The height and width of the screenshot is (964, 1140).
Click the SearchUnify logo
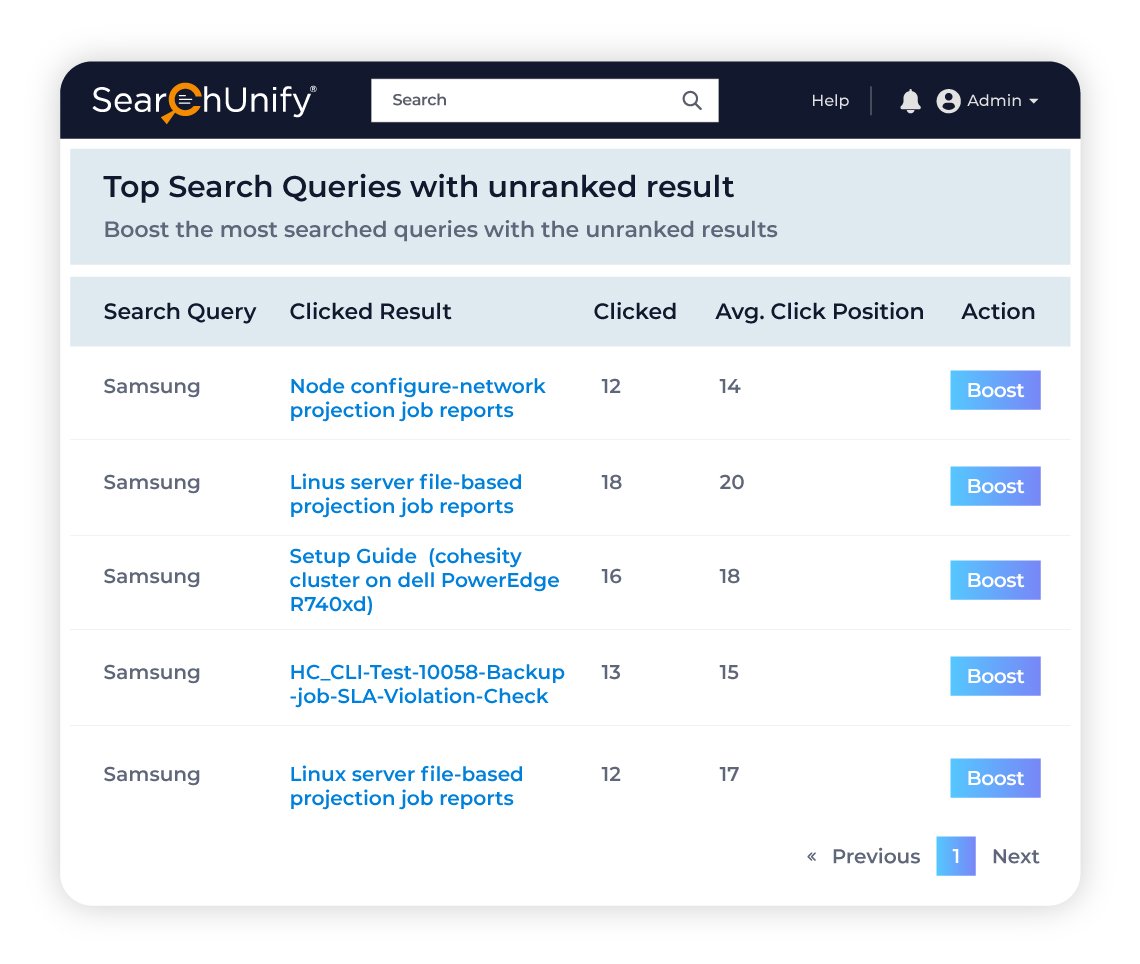point(204,101)
